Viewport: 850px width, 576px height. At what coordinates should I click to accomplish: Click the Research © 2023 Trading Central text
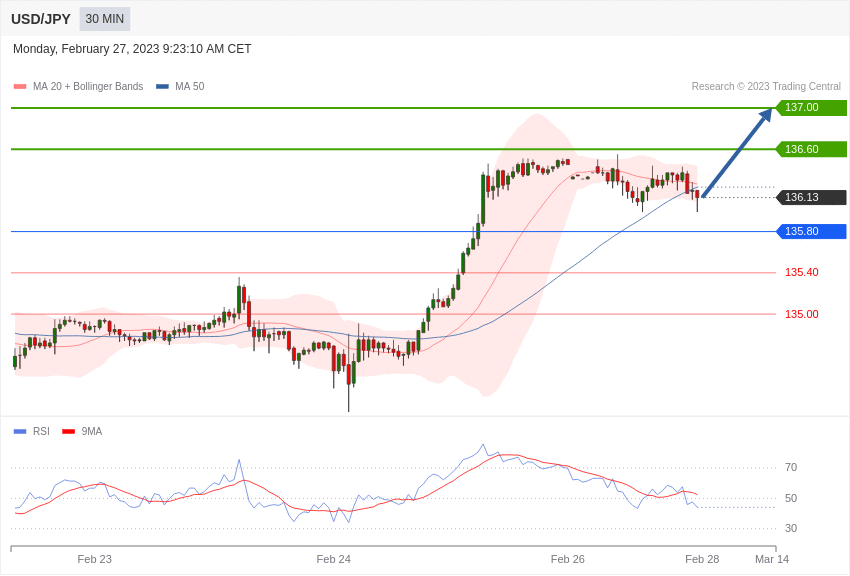click(766, 86)
